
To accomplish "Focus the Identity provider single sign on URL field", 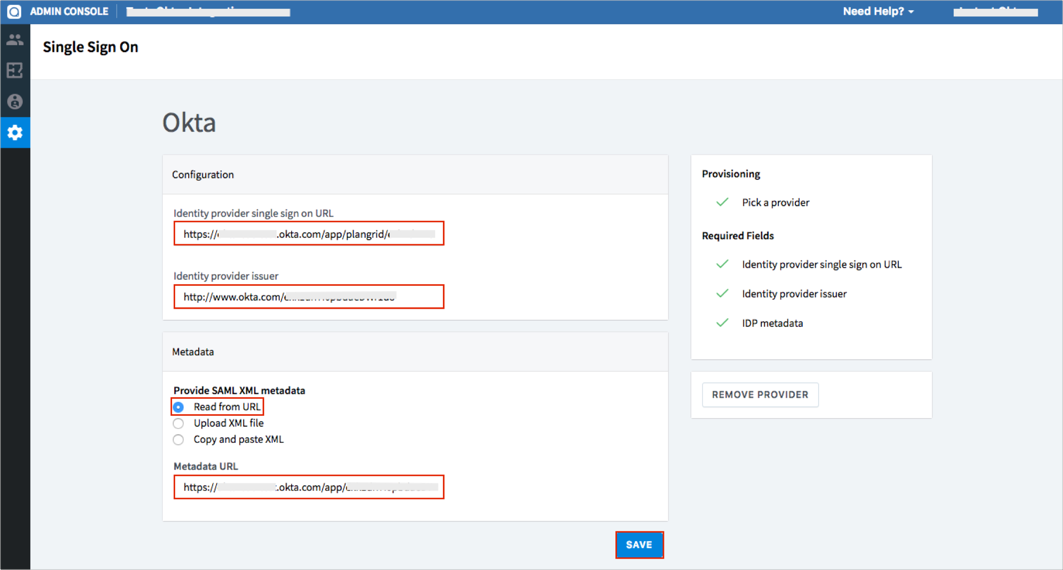I will click(x=308, y=234).
